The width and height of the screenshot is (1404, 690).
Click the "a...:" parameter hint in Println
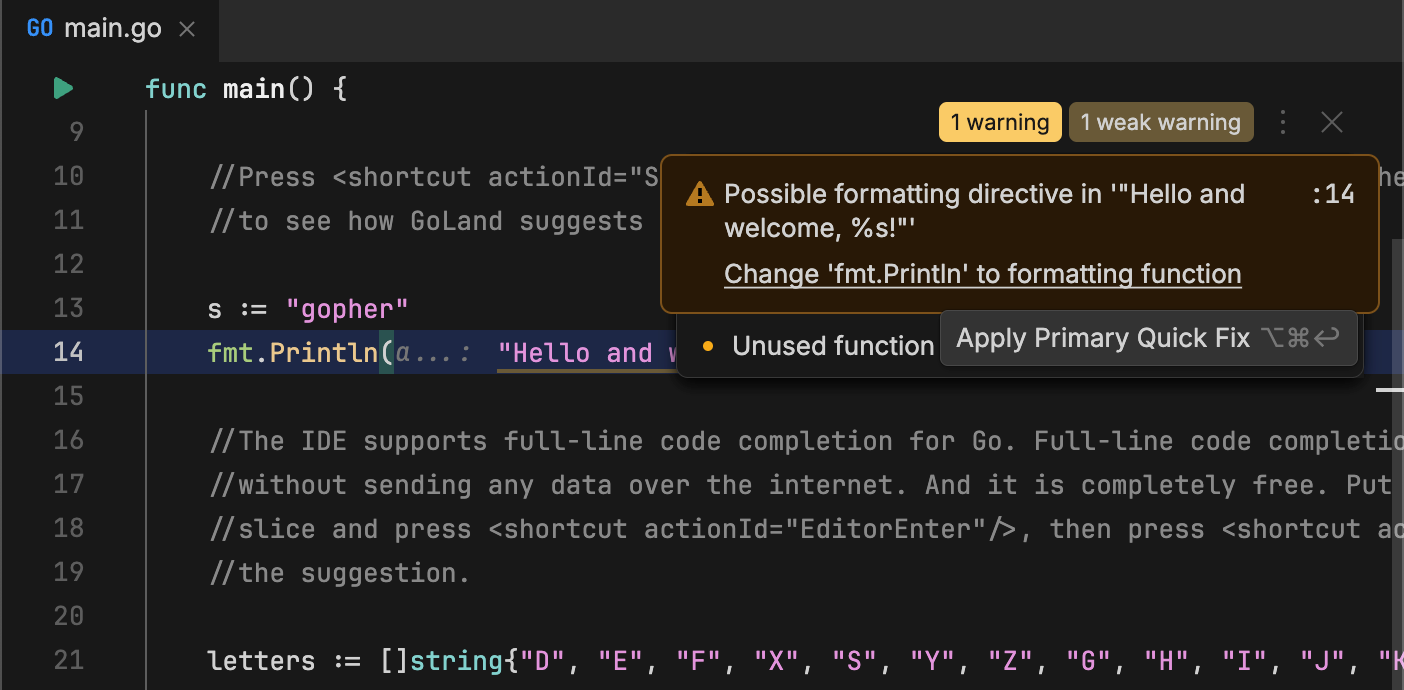click(433, 352)
